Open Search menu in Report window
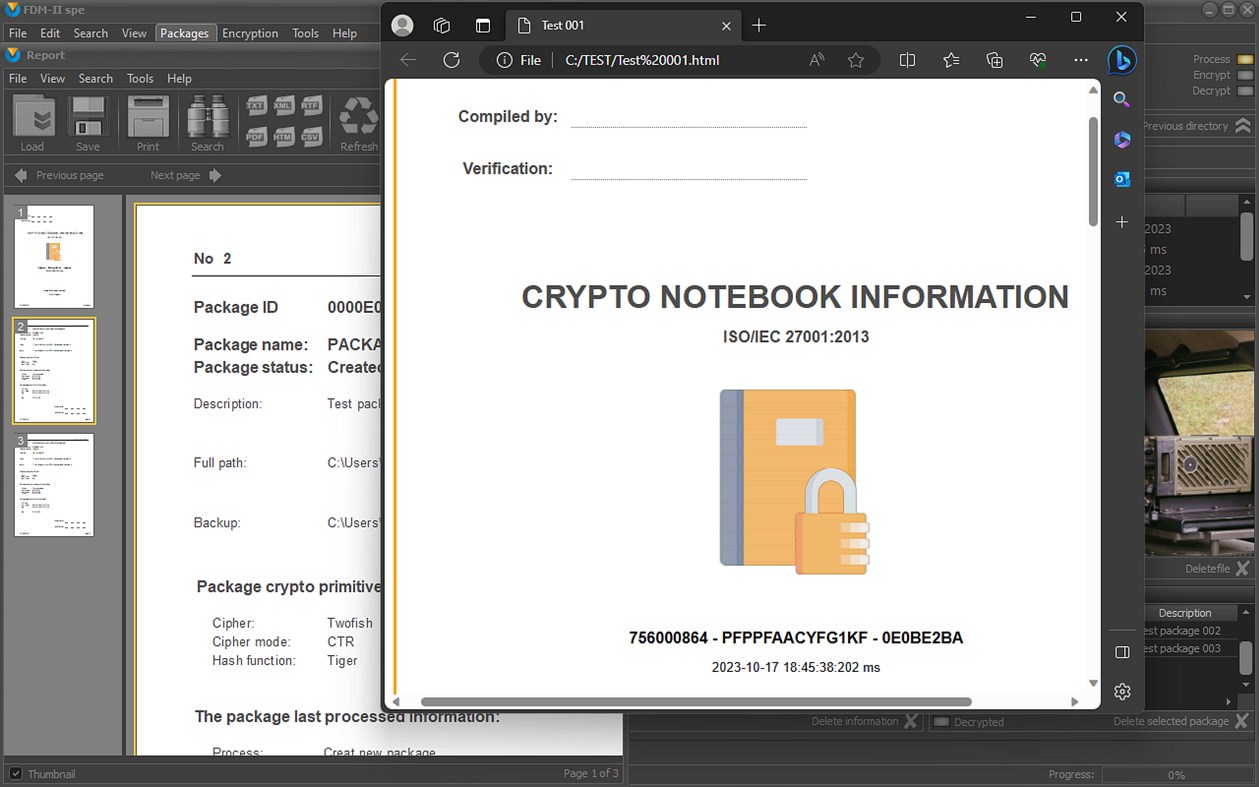This screenshot has width=1259, height=787. pos(96,78)
